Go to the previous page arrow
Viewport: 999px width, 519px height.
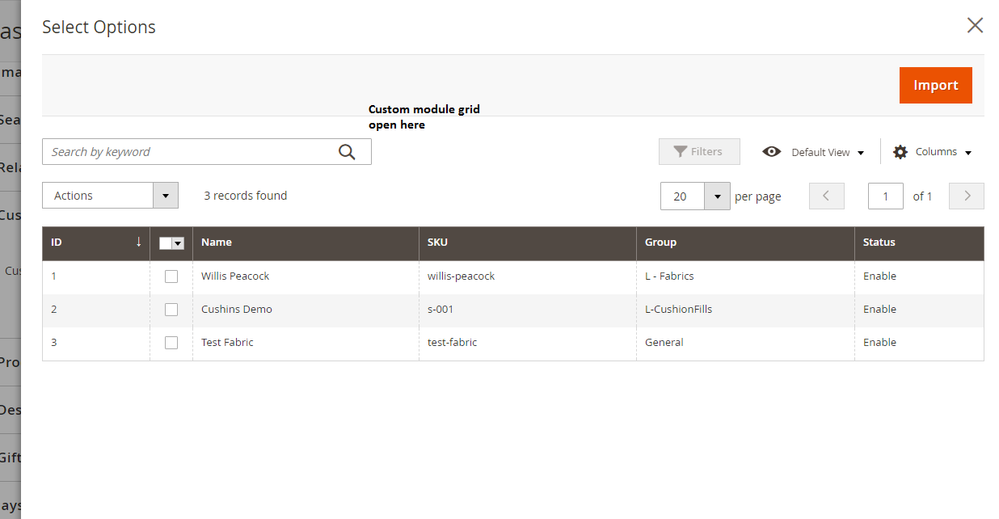tap(826, 196)
